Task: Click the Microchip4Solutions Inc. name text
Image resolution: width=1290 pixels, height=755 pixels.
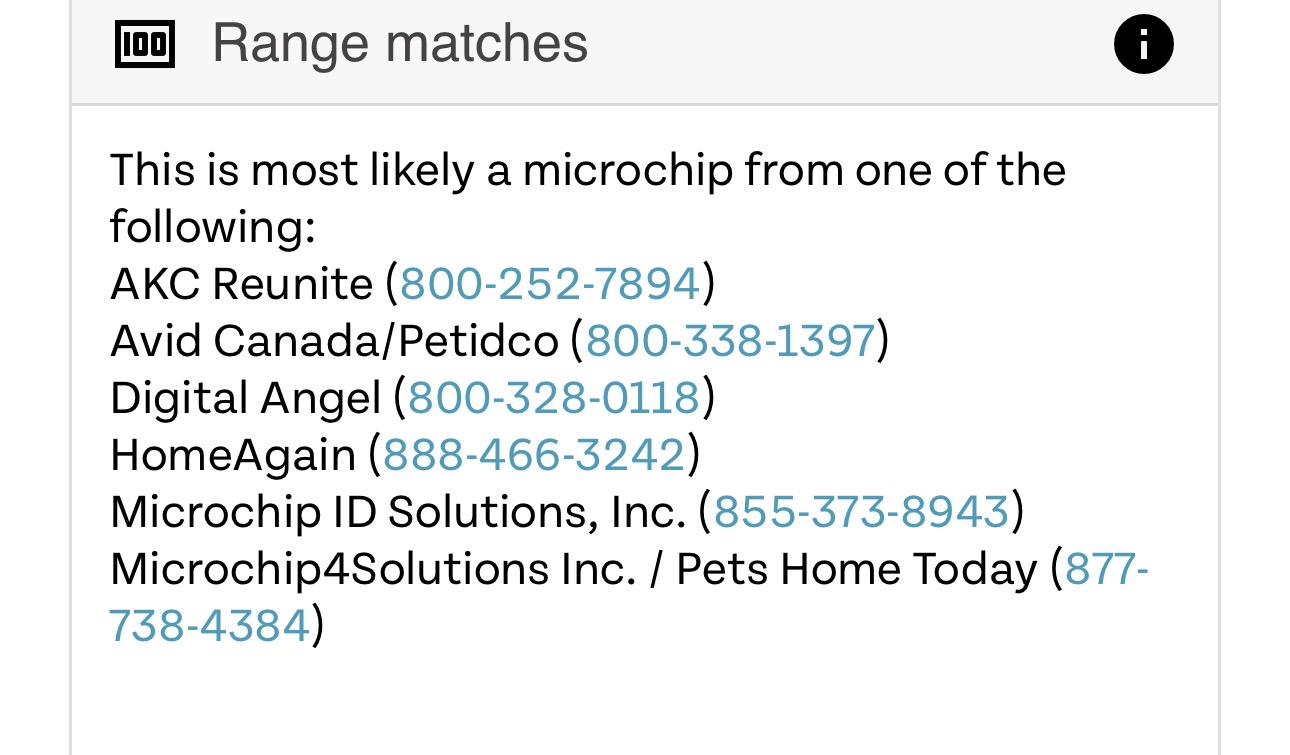Action: tap(372, 569)
